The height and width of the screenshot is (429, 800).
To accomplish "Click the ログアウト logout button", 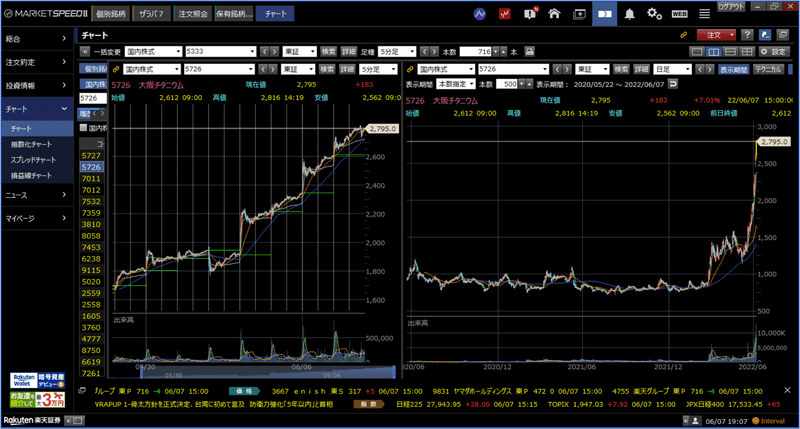I will 732,7.
